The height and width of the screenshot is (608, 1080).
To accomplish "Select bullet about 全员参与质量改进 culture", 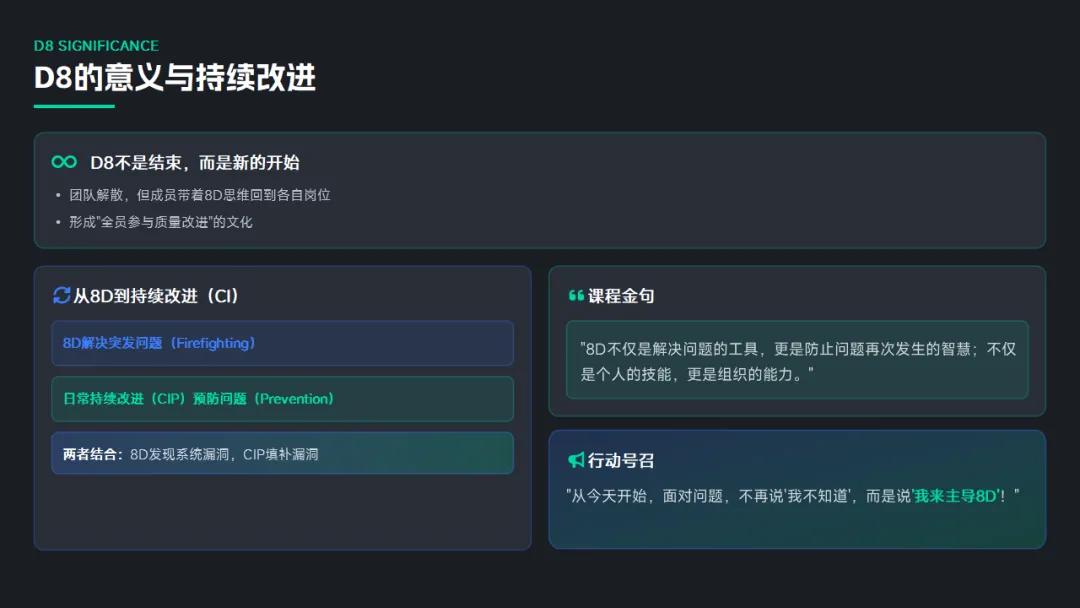I will (x=160, y=222).
